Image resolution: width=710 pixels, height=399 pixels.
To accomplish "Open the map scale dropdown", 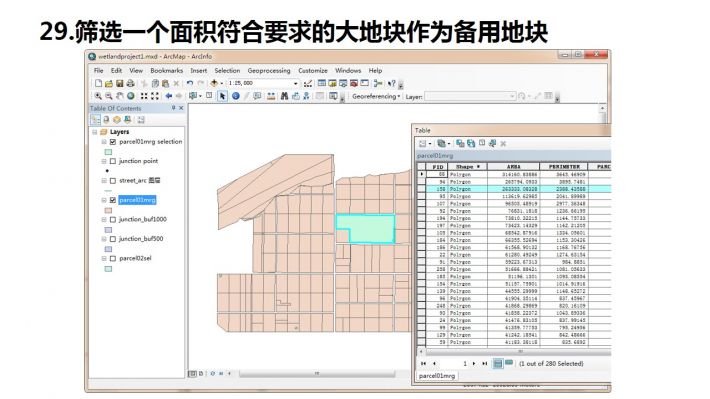I will (296, 83).
